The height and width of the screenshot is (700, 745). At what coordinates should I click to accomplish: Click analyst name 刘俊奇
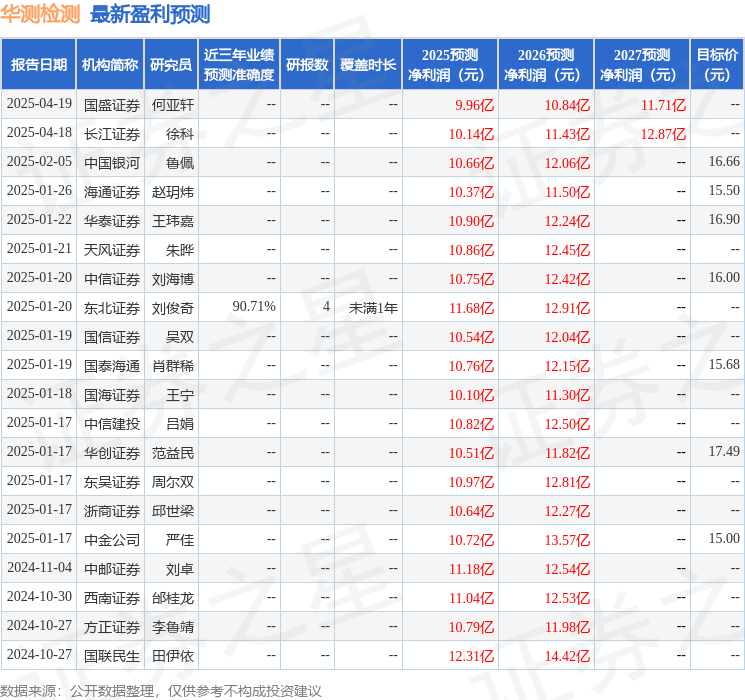(x=173, y=308)
